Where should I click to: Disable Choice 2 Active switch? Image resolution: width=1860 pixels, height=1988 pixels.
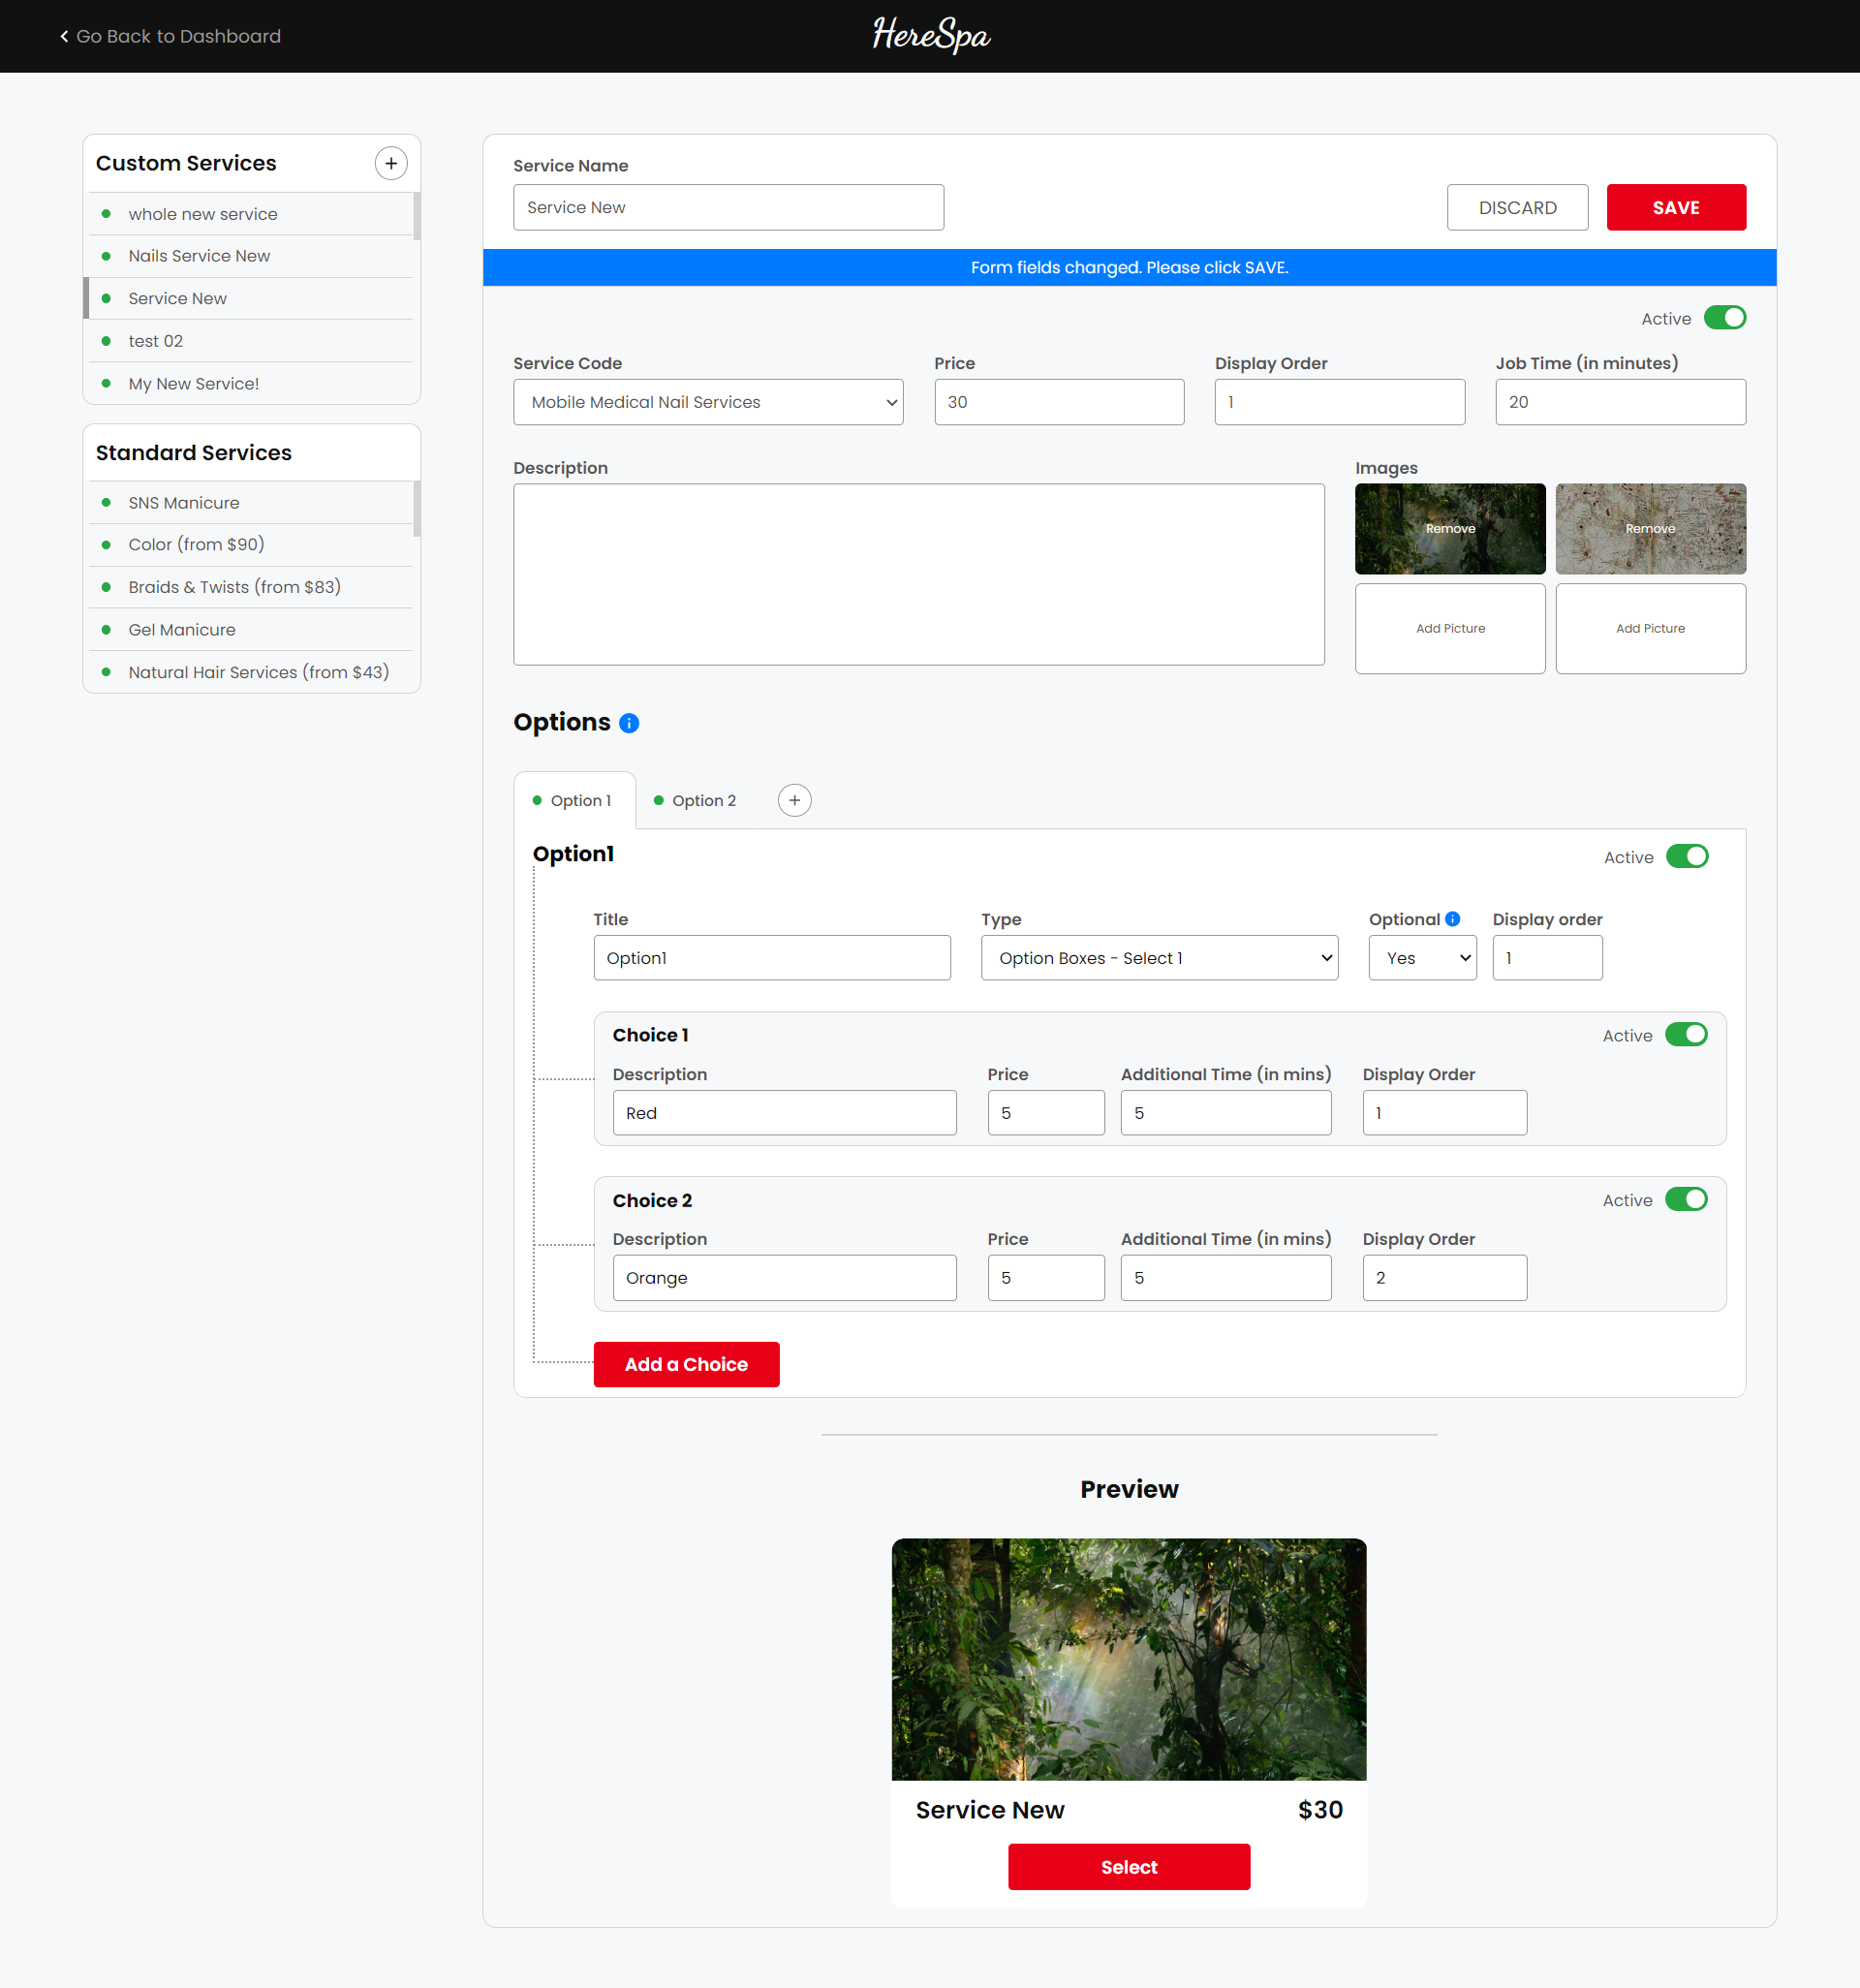click(1687, 1199)
